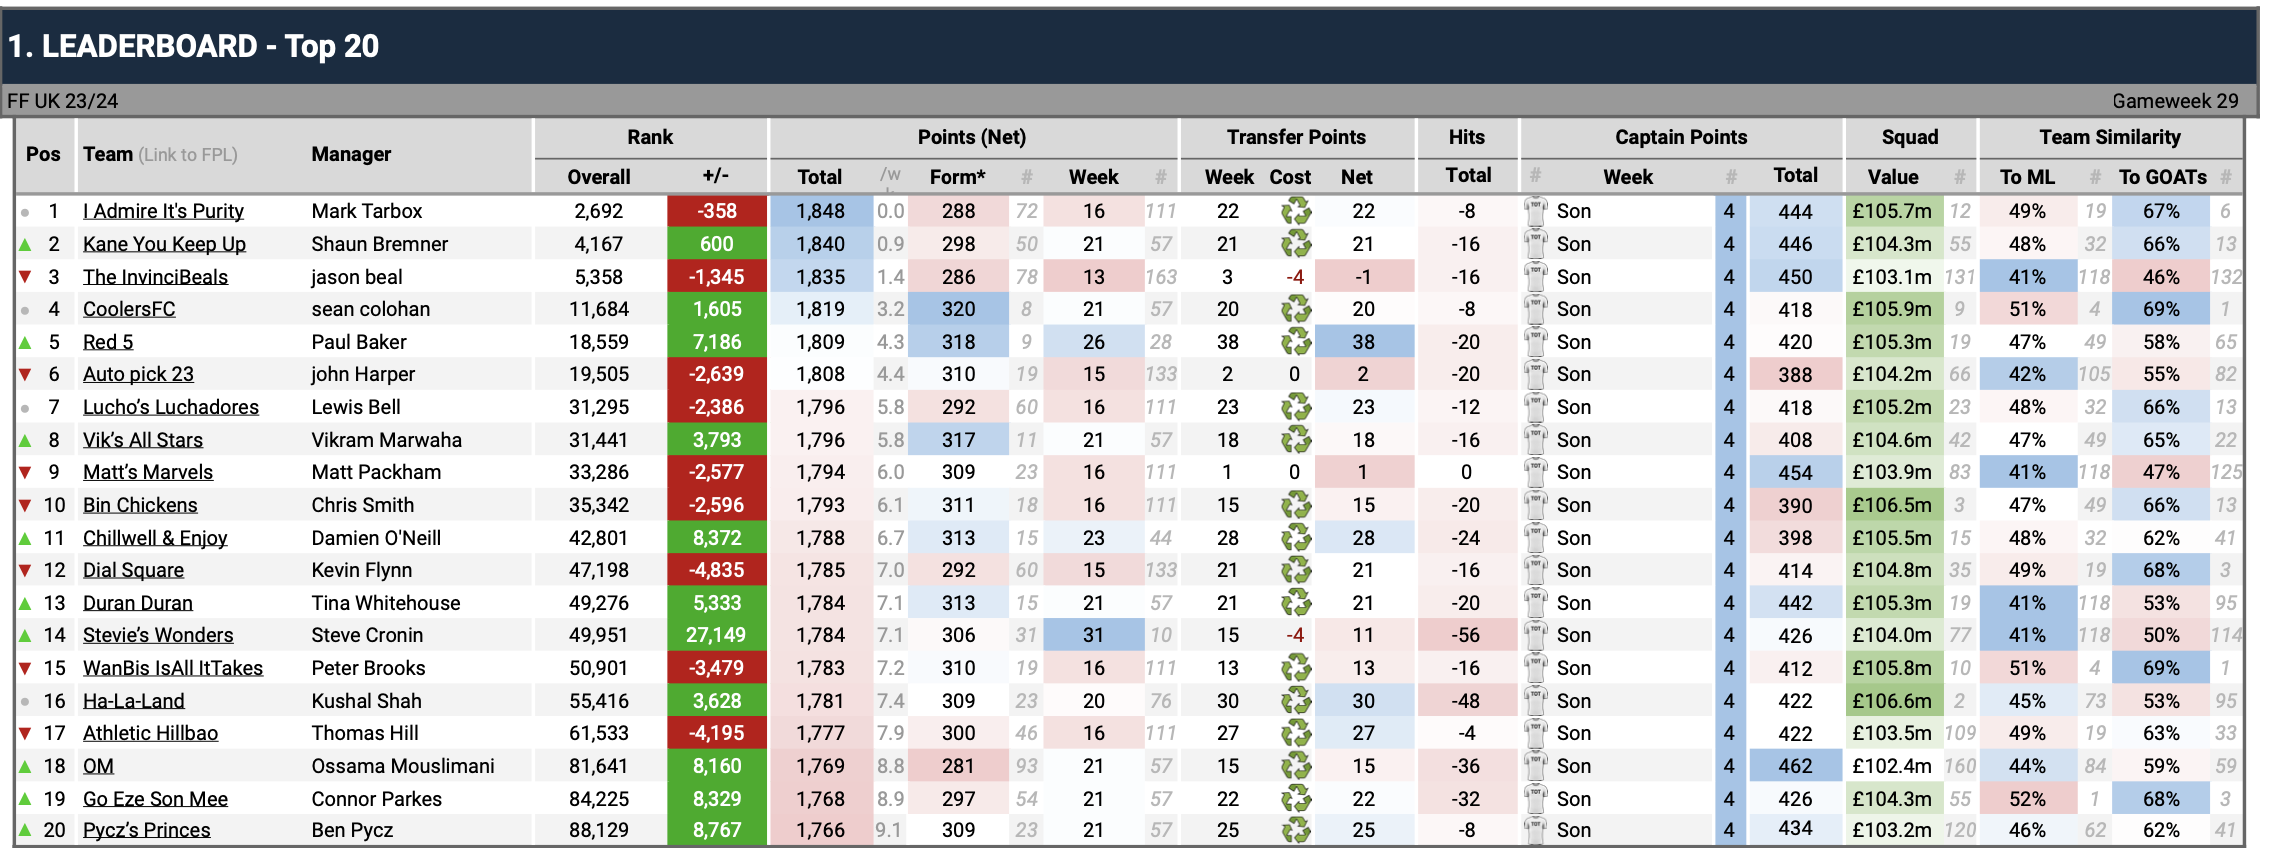Select the green 27,149 rank change cell
The width and height of the screenshot is (2270, 848).
click(x=716, y=635)
